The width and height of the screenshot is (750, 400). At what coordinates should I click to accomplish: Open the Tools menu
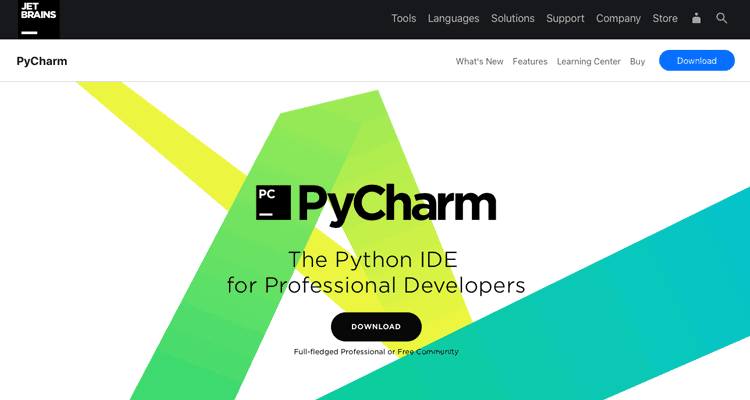coord(404,18)
